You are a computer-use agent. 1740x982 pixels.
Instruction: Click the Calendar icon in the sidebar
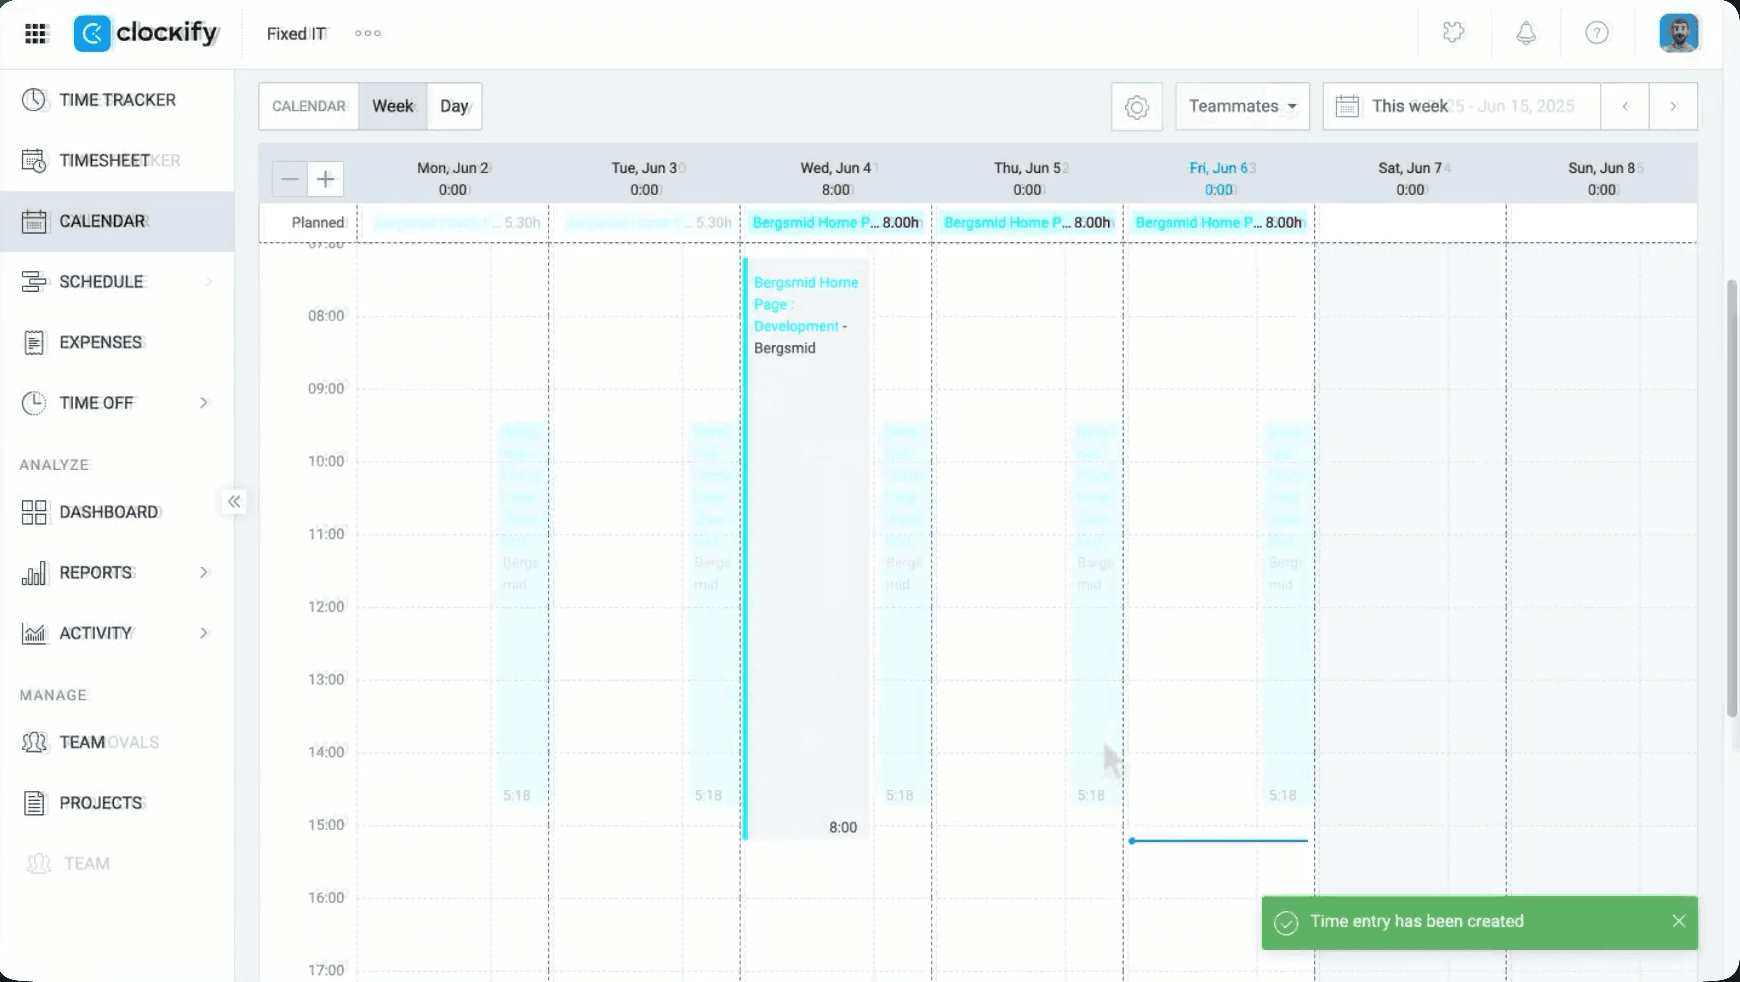coord(34,221)
